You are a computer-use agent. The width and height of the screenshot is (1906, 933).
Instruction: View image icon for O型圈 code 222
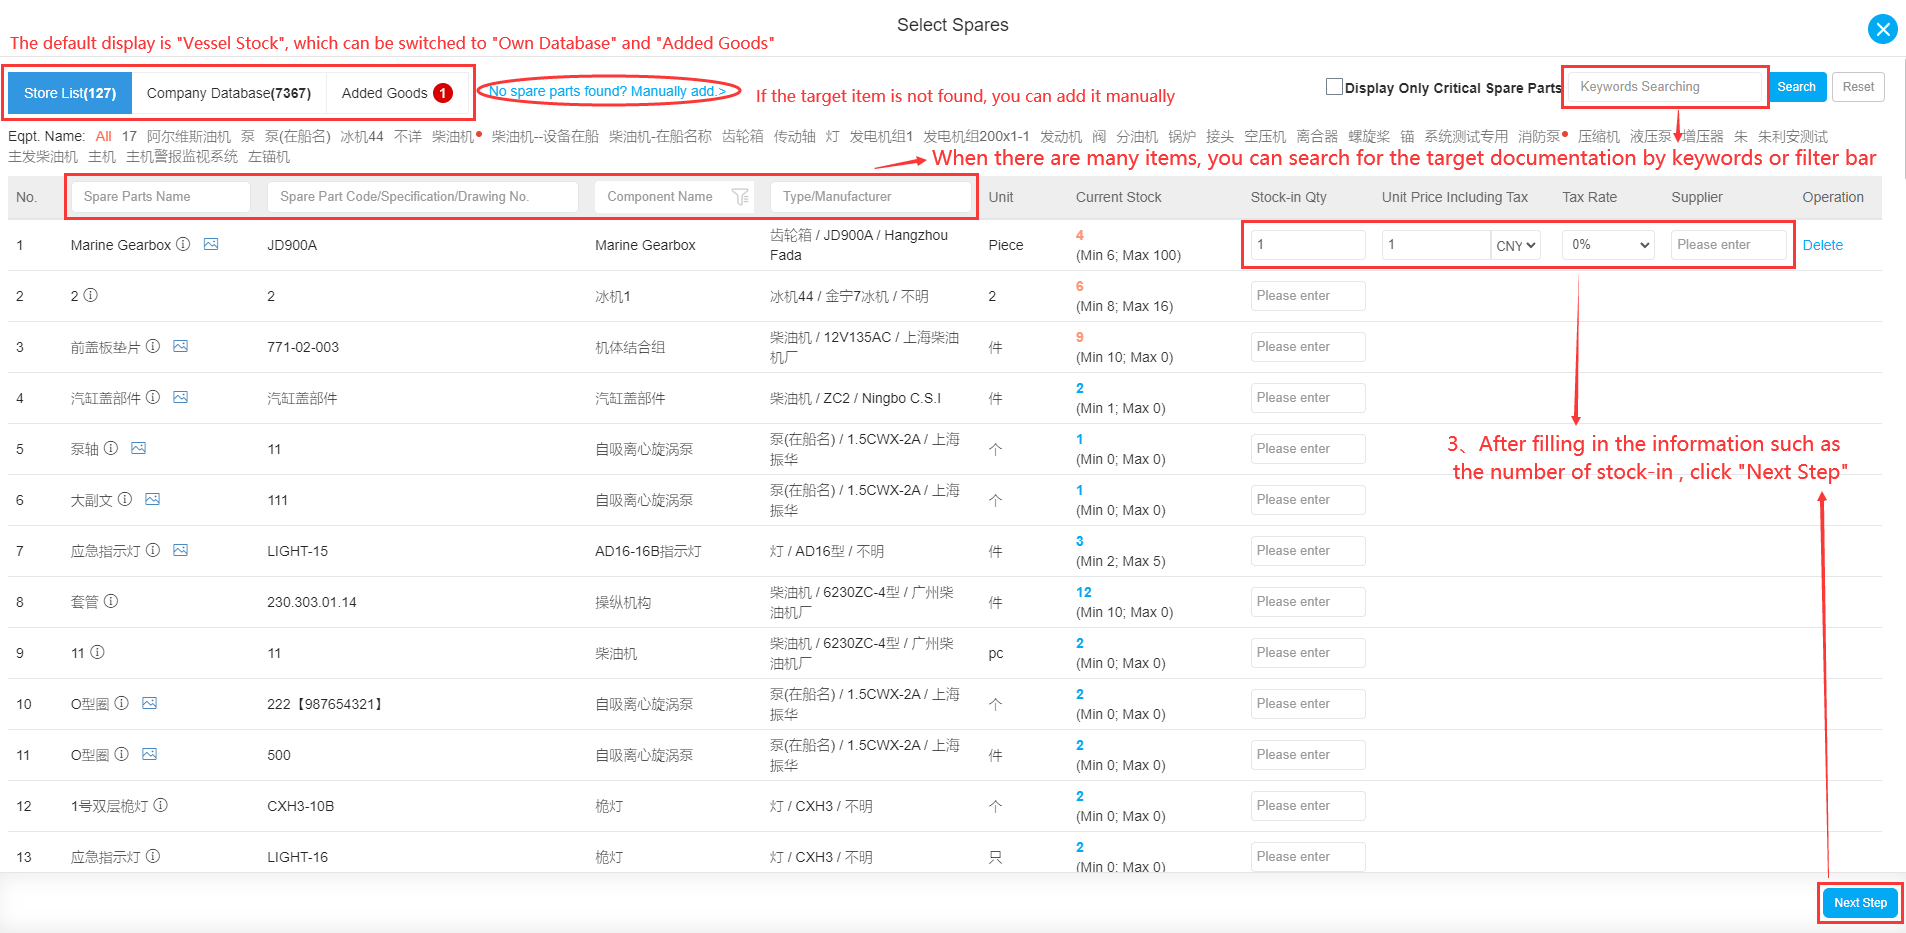pos(150,703)
